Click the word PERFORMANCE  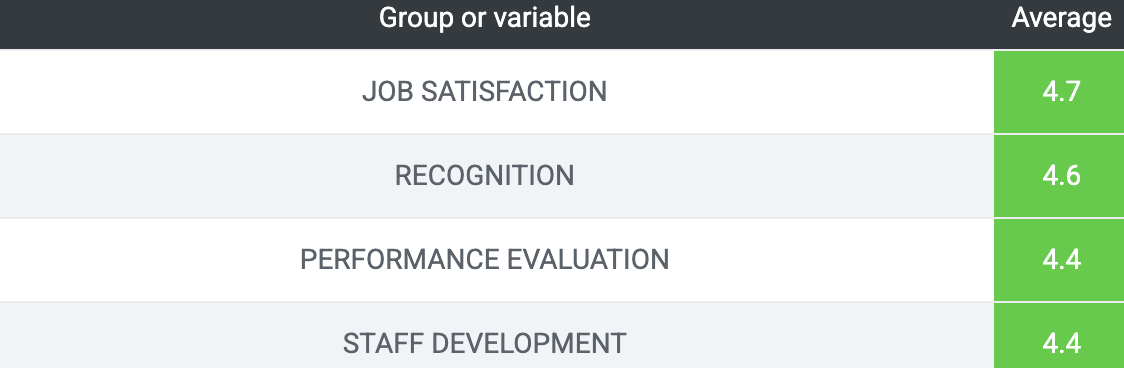point(400,260)
